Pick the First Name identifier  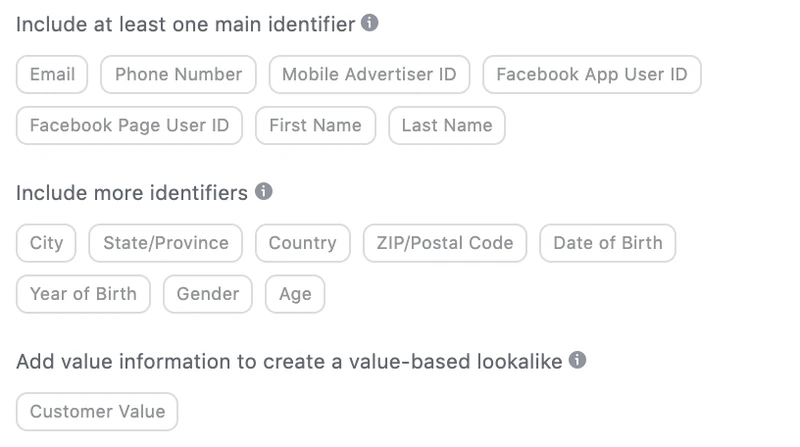(x=315, y=126)
